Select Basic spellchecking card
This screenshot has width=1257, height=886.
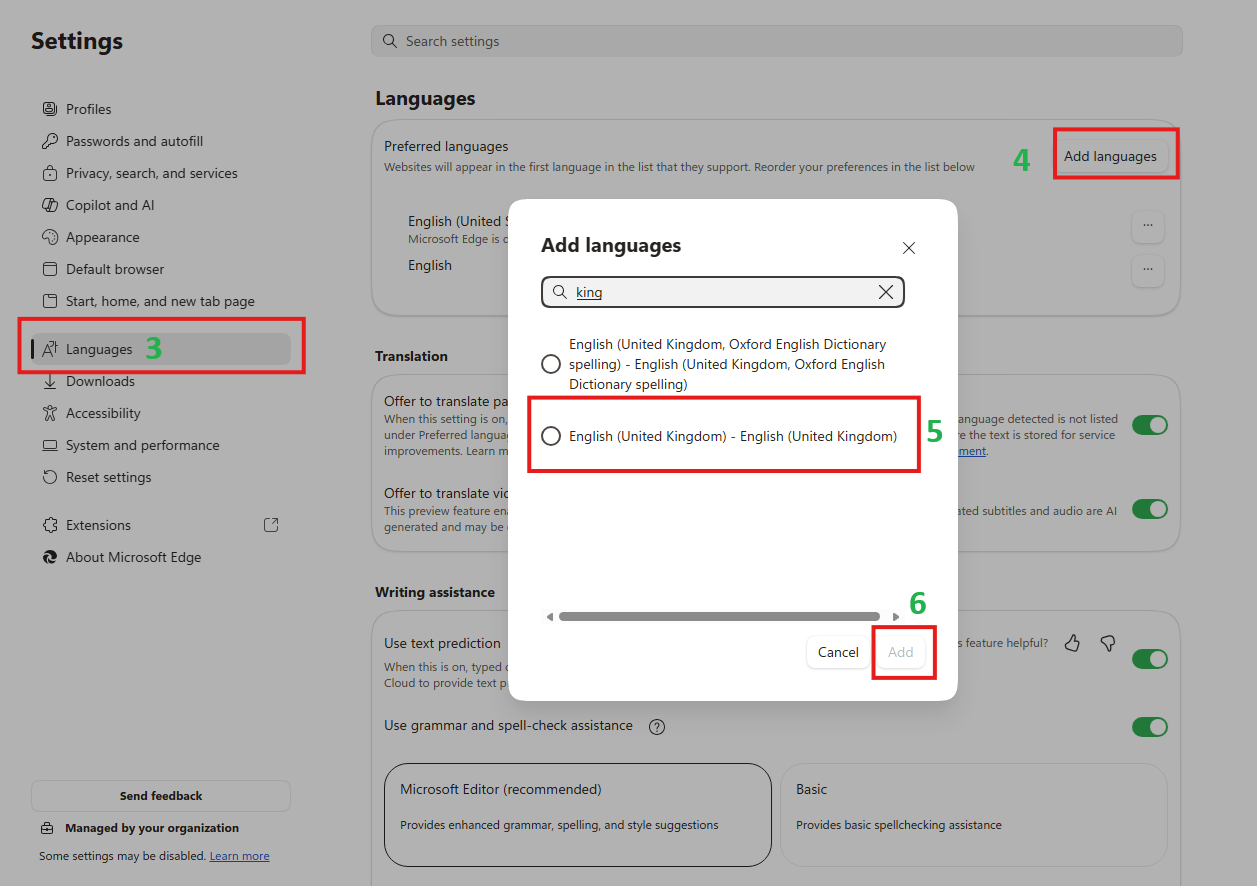point(974,815)
